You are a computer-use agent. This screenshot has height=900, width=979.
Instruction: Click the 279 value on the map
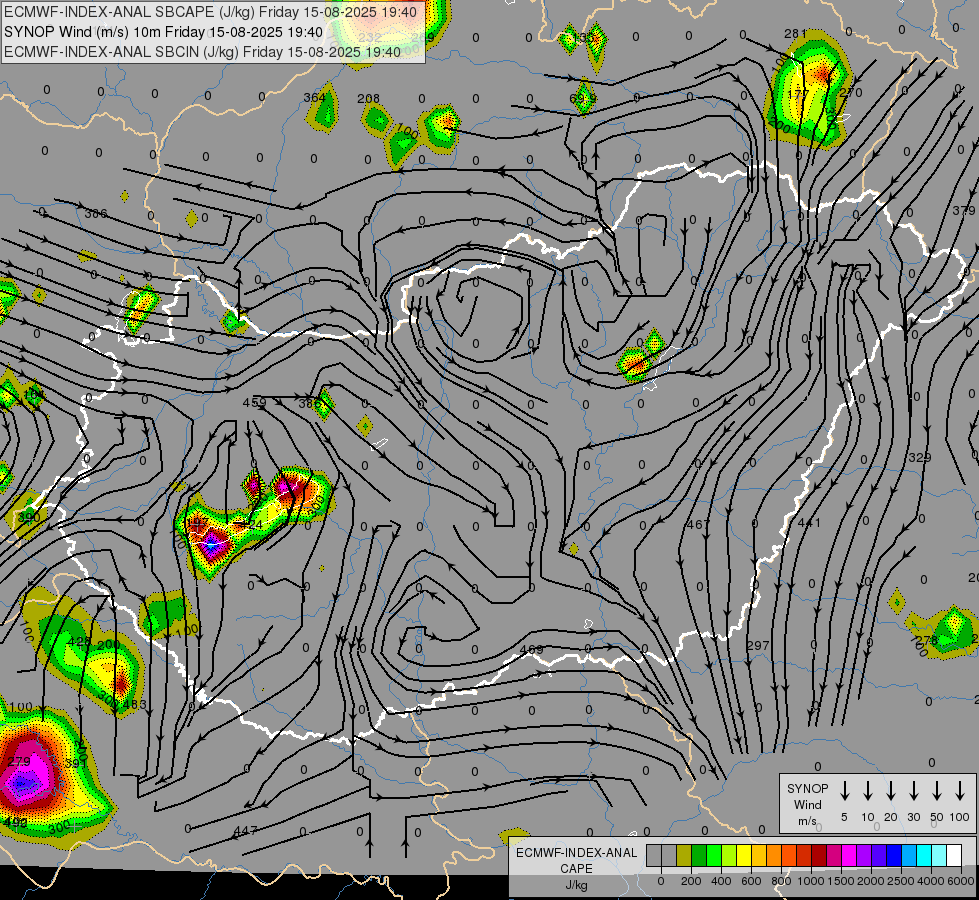pos(19,761)
